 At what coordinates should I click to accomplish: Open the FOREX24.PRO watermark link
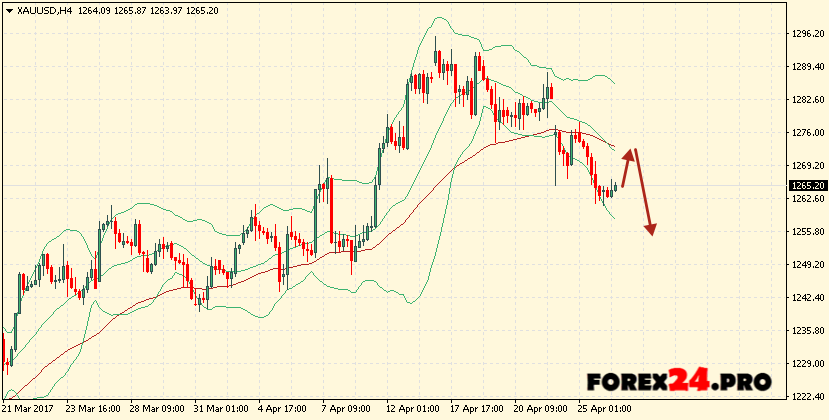[x=678, y=381]
